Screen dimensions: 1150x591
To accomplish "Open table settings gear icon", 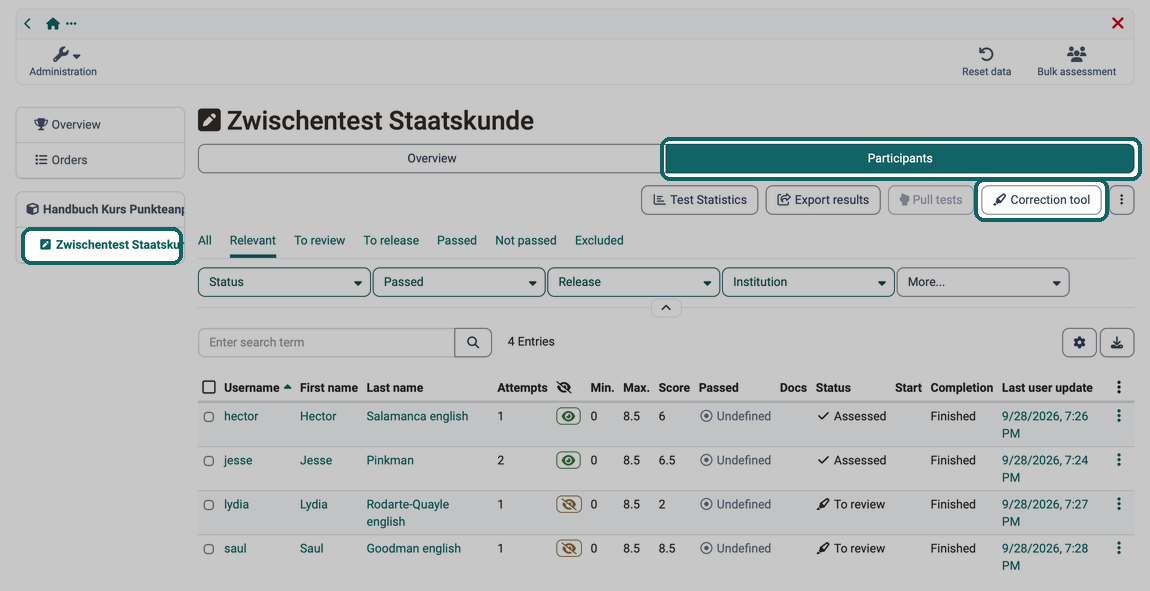I will click(x=1079, y=342).
